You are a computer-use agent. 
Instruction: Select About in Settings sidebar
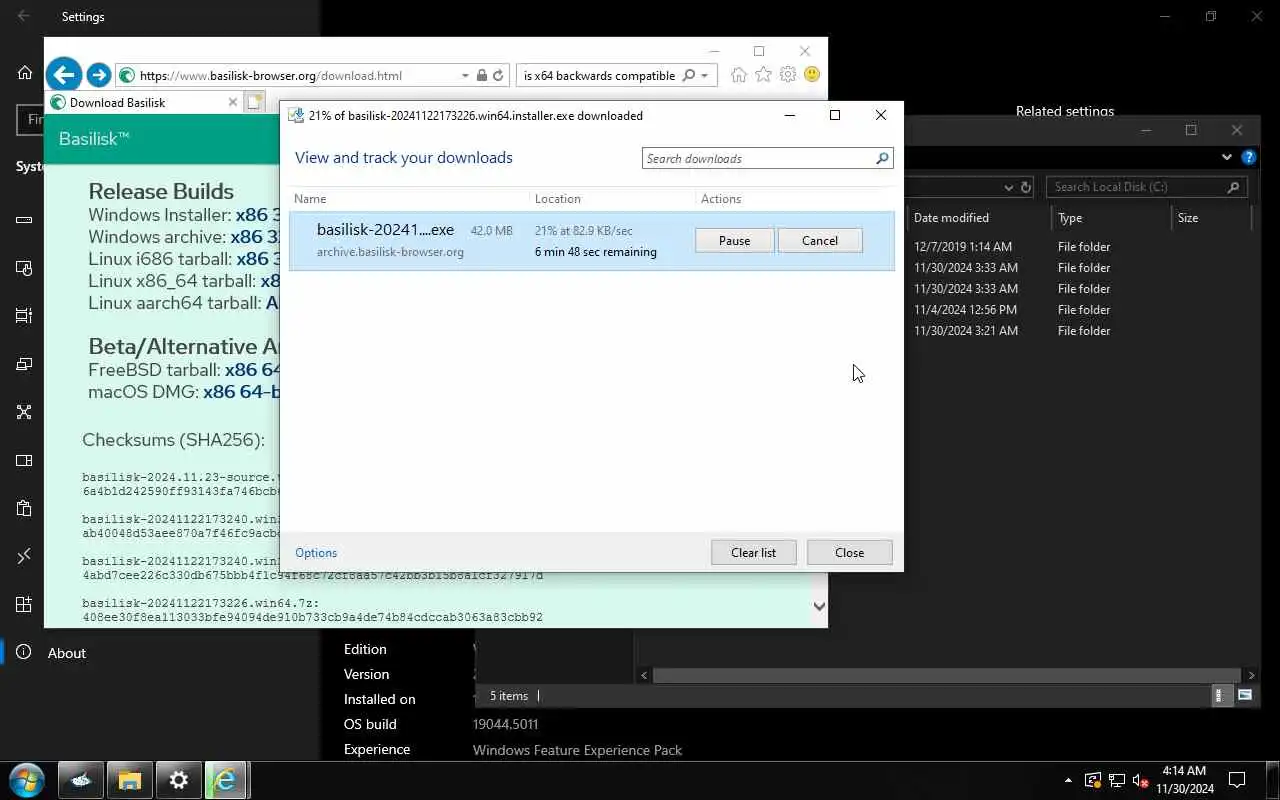click(x=67, y=653)
